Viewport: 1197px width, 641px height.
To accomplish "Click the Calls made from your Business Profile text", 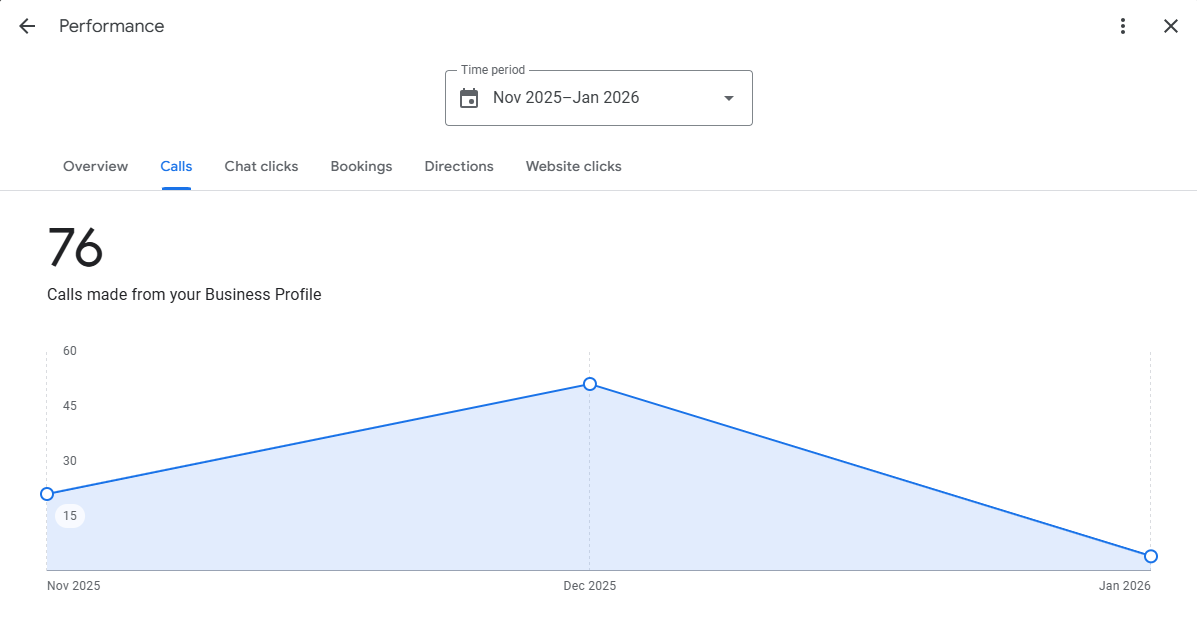I will point(184,295).
